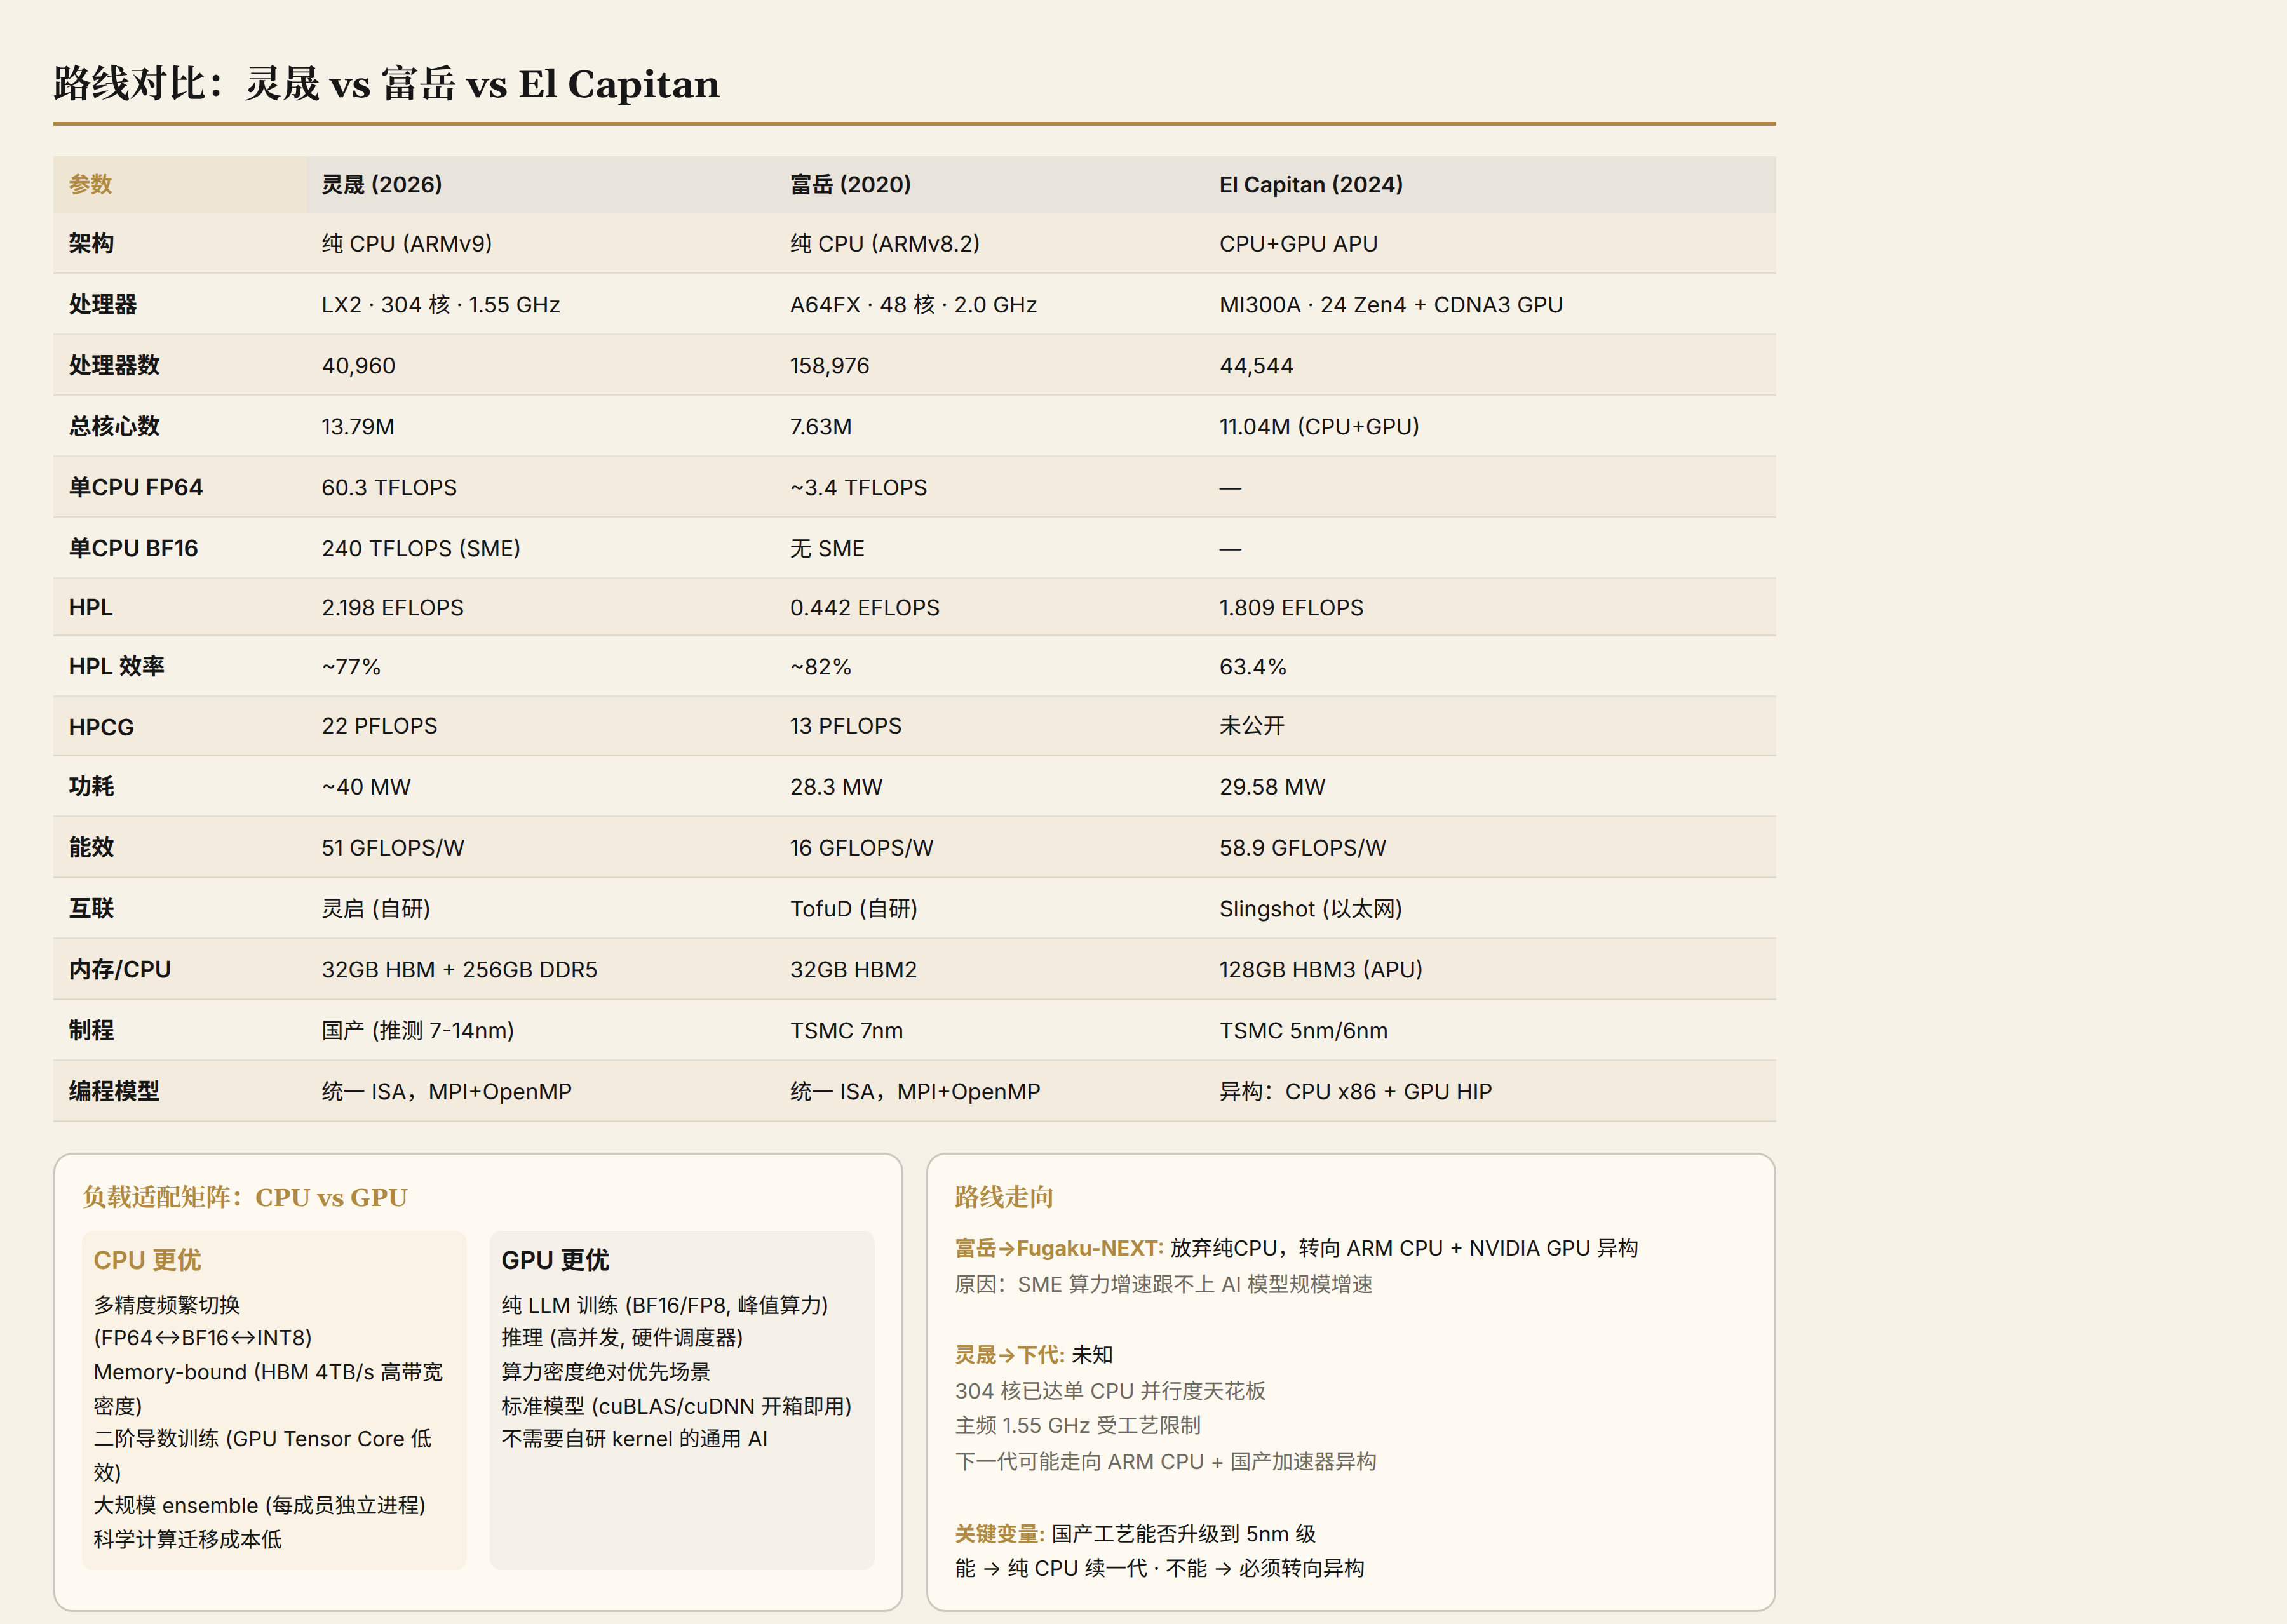Click the total cores value 7.63M

coord(821,427)
